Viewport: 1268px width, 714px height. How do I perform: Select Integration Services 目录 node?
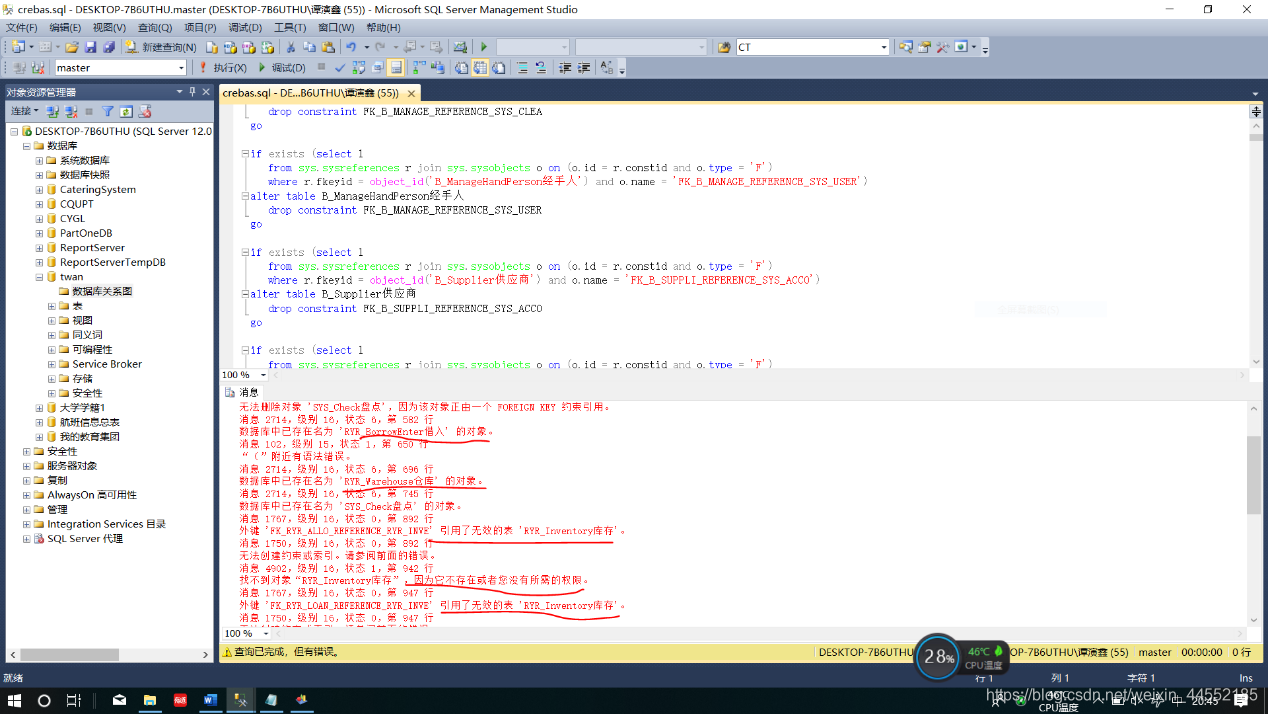pos(106,524)
